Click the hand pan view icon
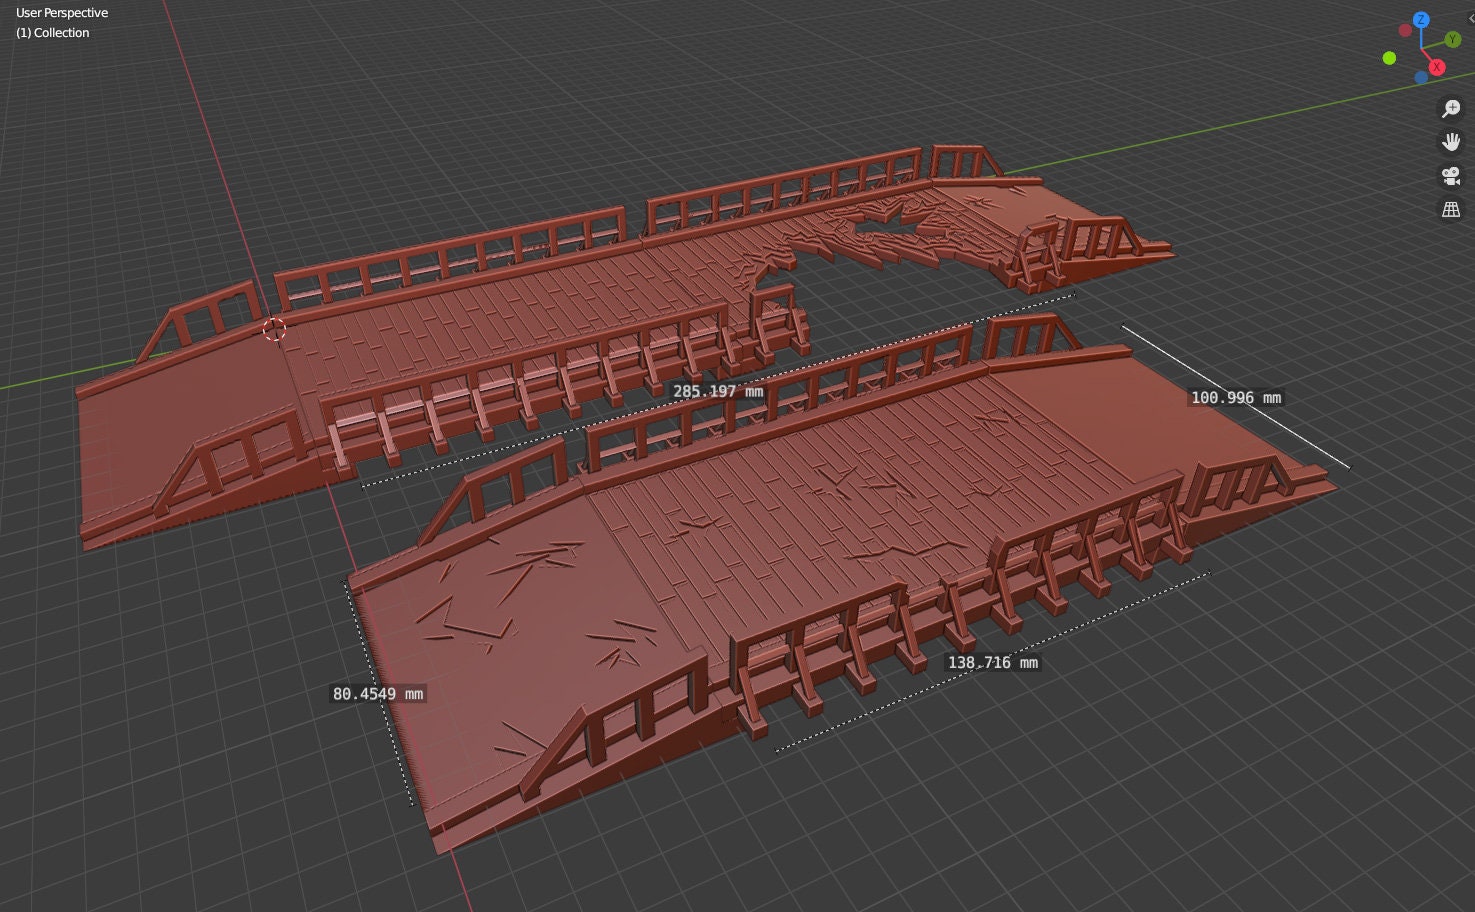Viewport: 1475px width, 912px height. 1451,142
